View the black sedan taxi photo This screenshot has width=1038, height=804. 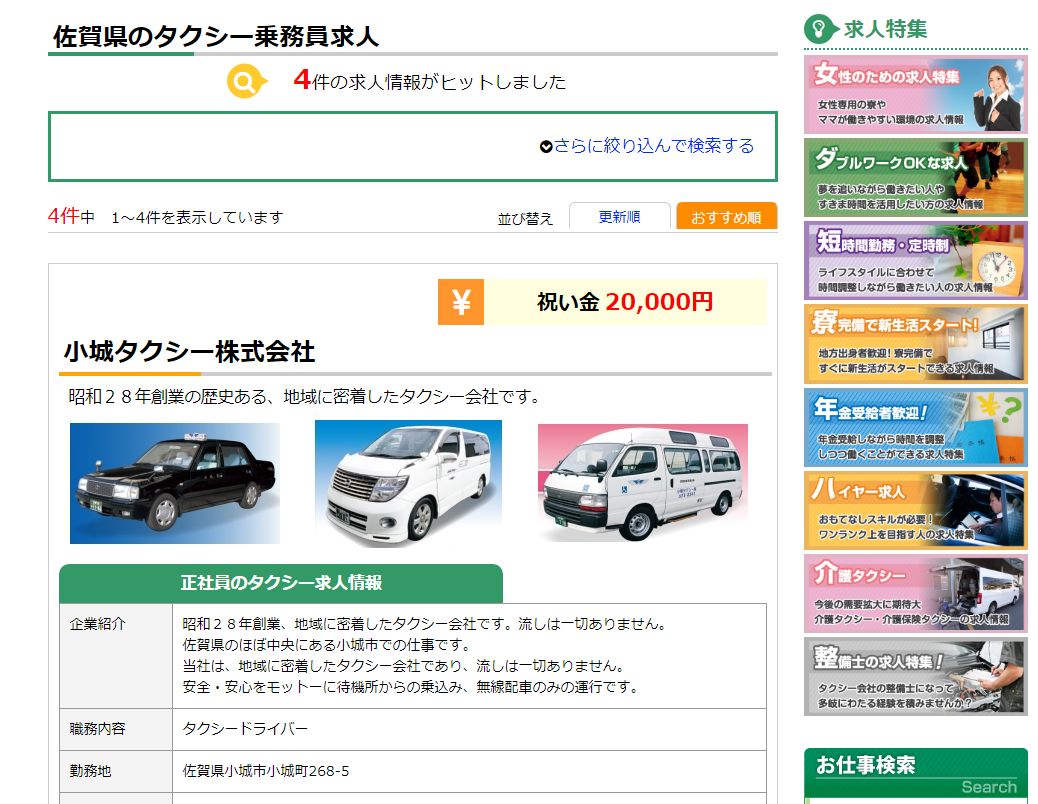[175, 483]
